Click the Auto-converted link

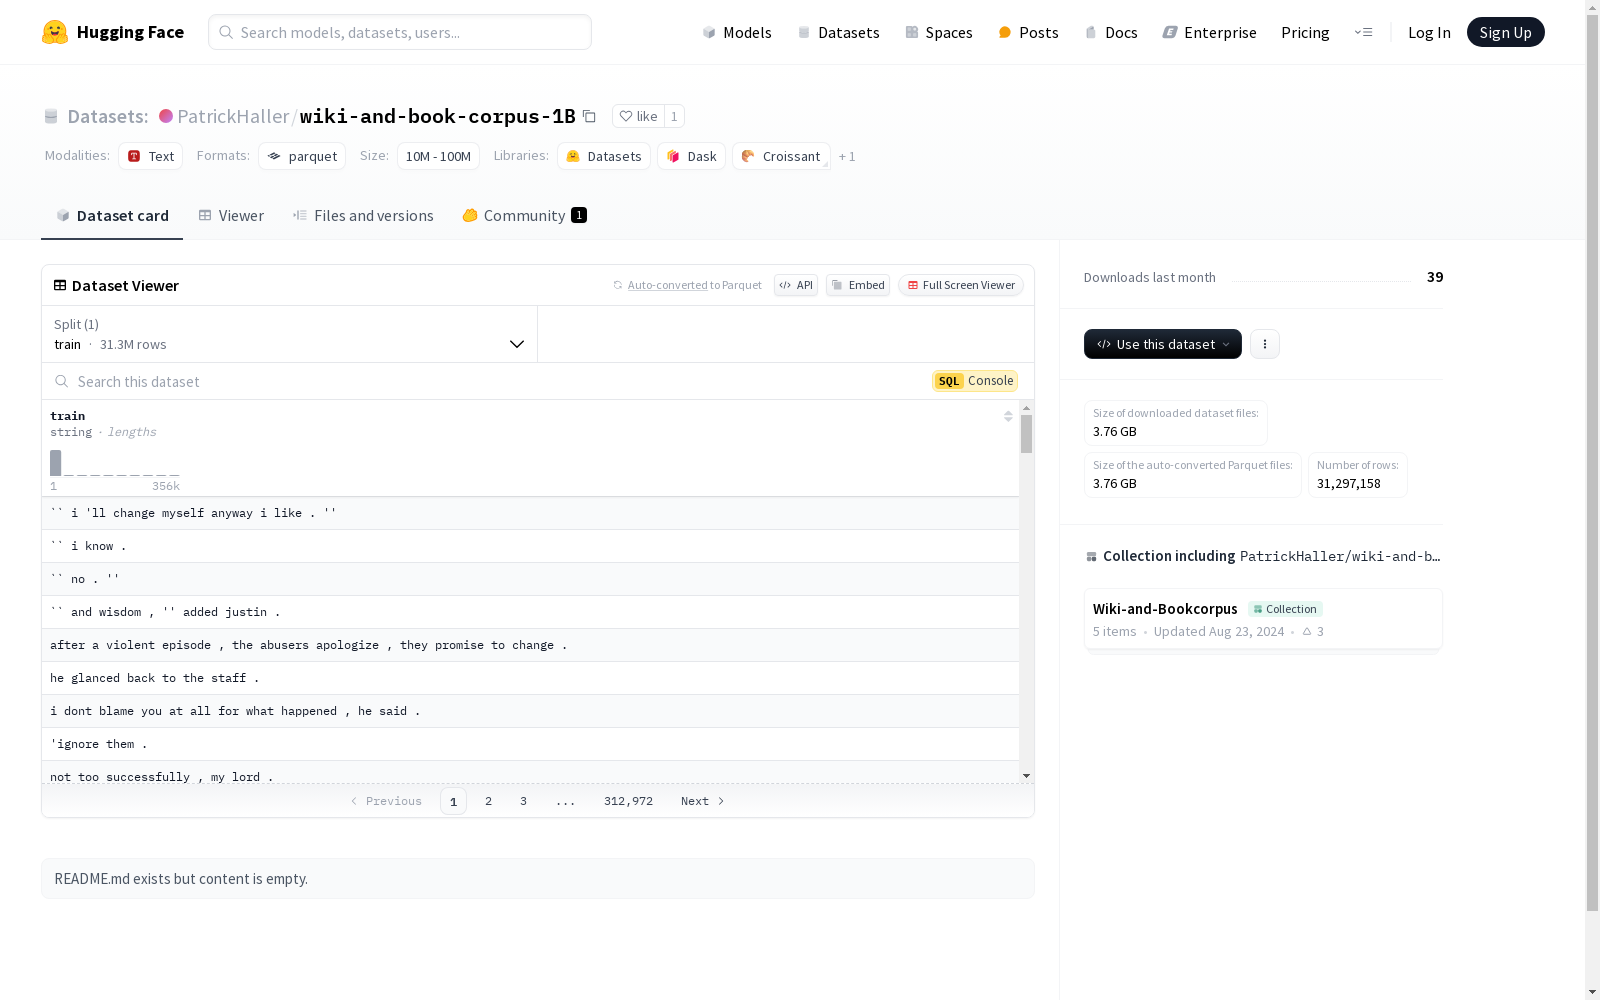[x=668, y=285]
